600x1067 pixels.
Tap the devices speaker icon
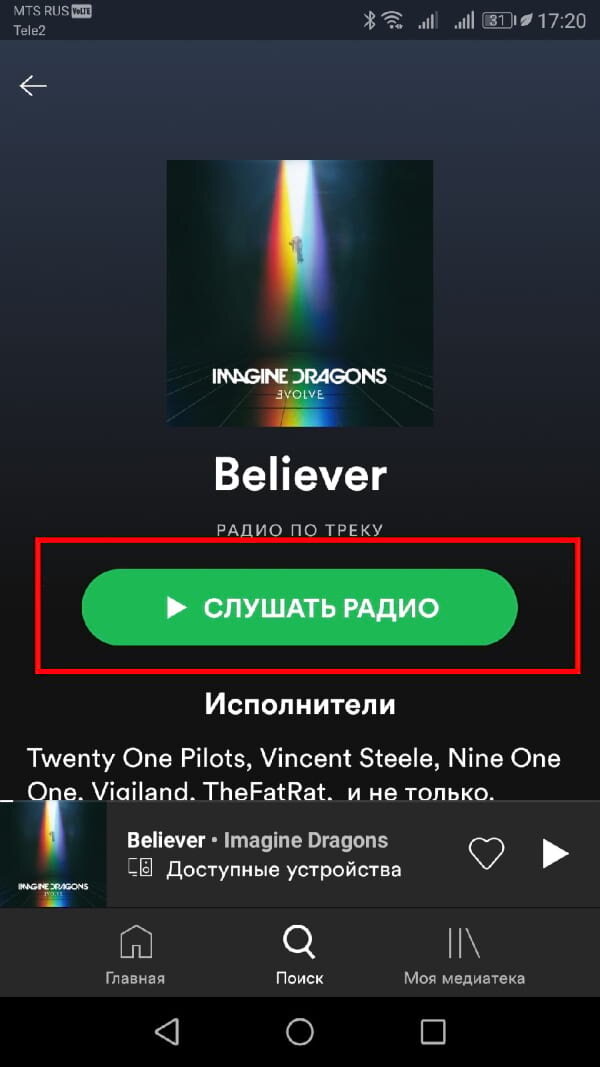point(140,868)
